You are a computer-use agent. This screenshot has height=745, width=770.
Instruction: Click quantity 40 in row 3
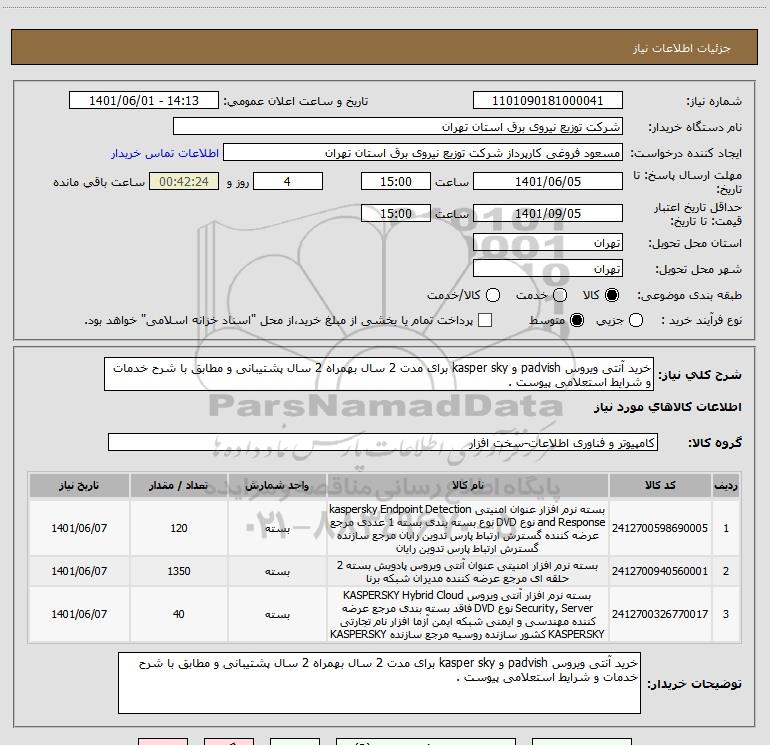pyautogui.click(x=179, y=614)
